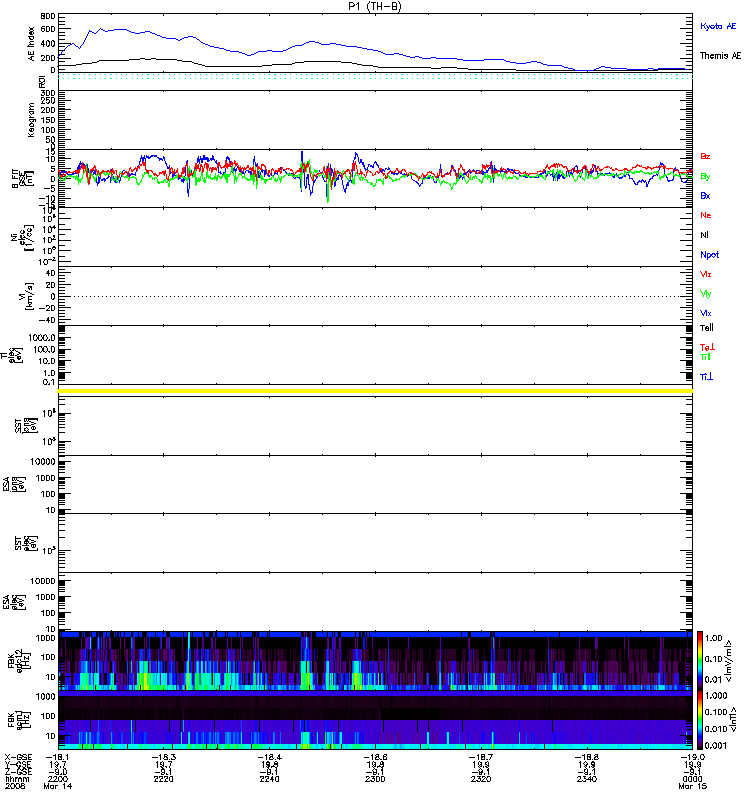This screenshot has height=800, width=750.
Task: Click the 2340 time tick label
Action: [x=586, y=779]
